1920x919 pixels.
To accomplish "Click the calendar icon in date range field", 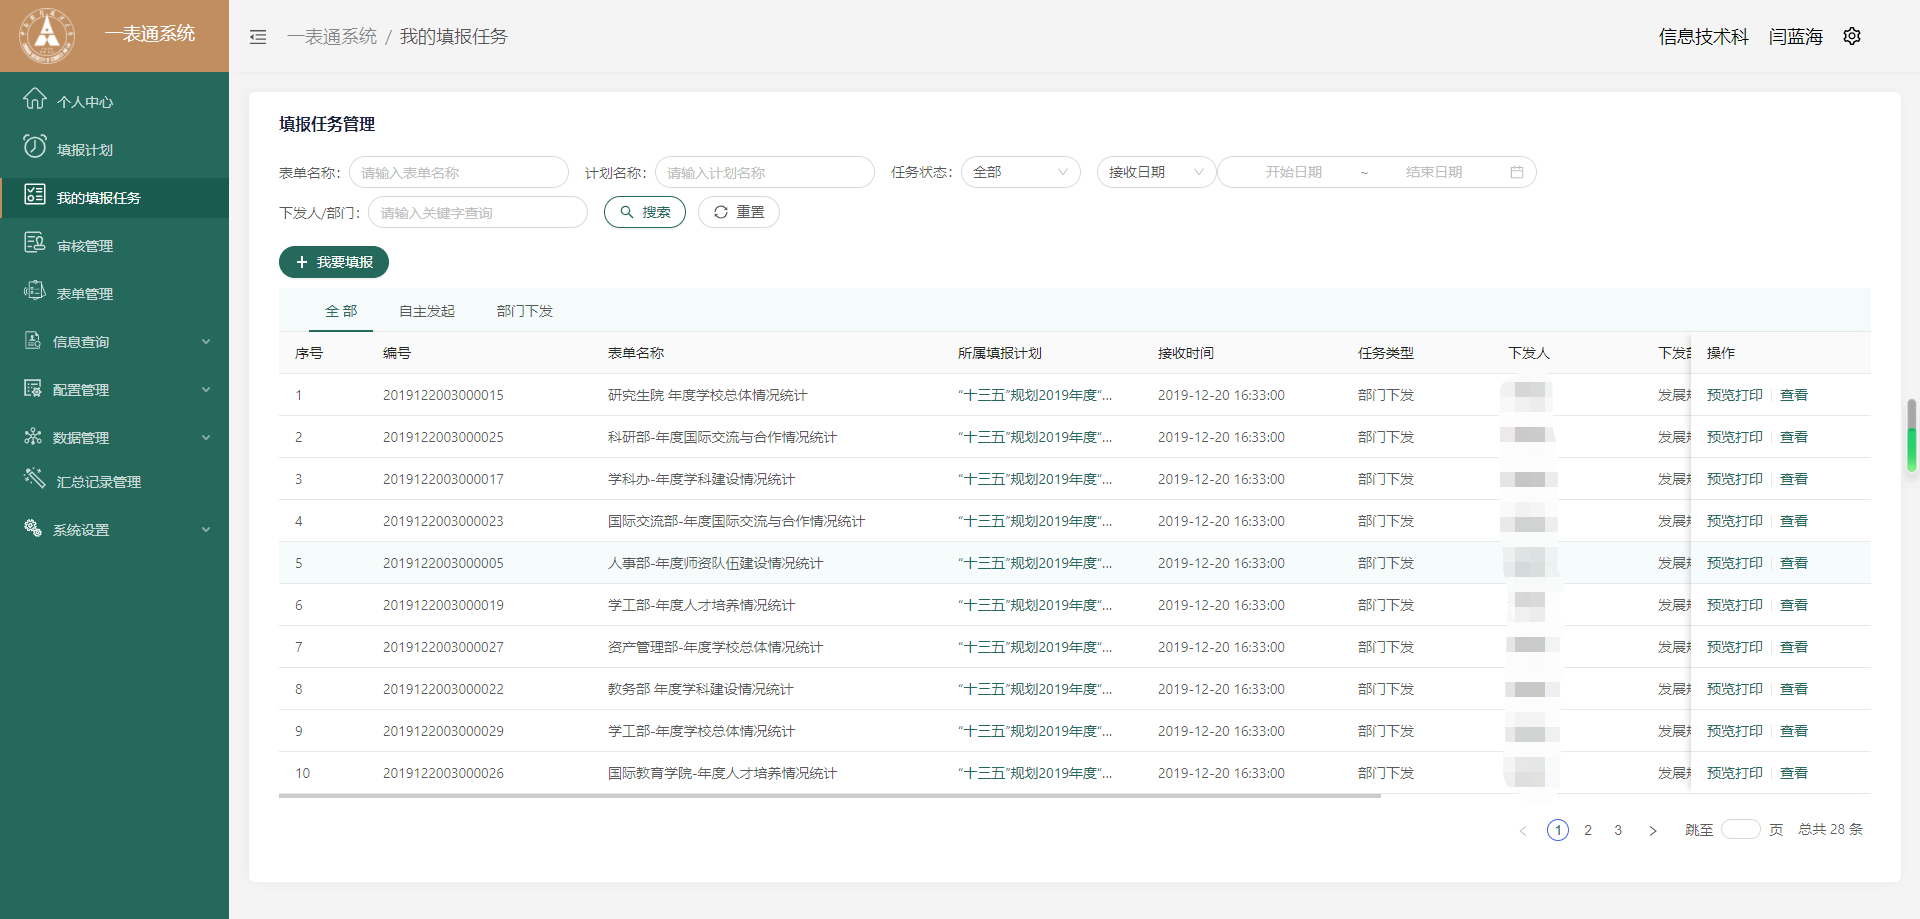I will 1516,172.
